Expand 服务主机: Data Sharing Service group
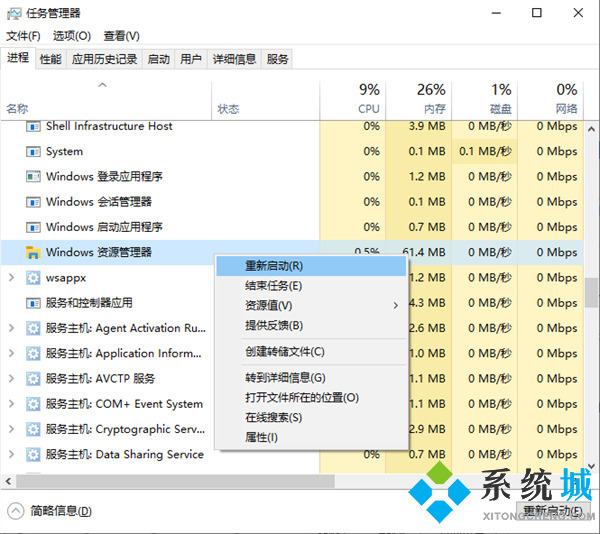 [x=11, y=454]
